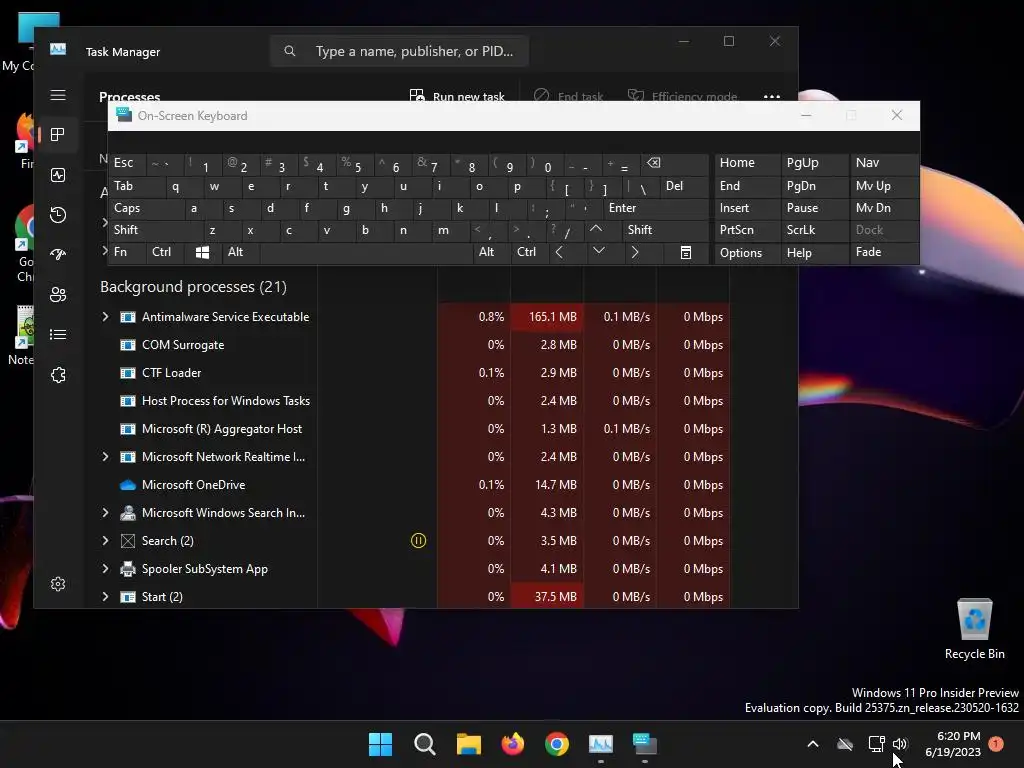Screen dimensions: 1024x768
Task: Click the Del key on keyboard
Action: 684,186
